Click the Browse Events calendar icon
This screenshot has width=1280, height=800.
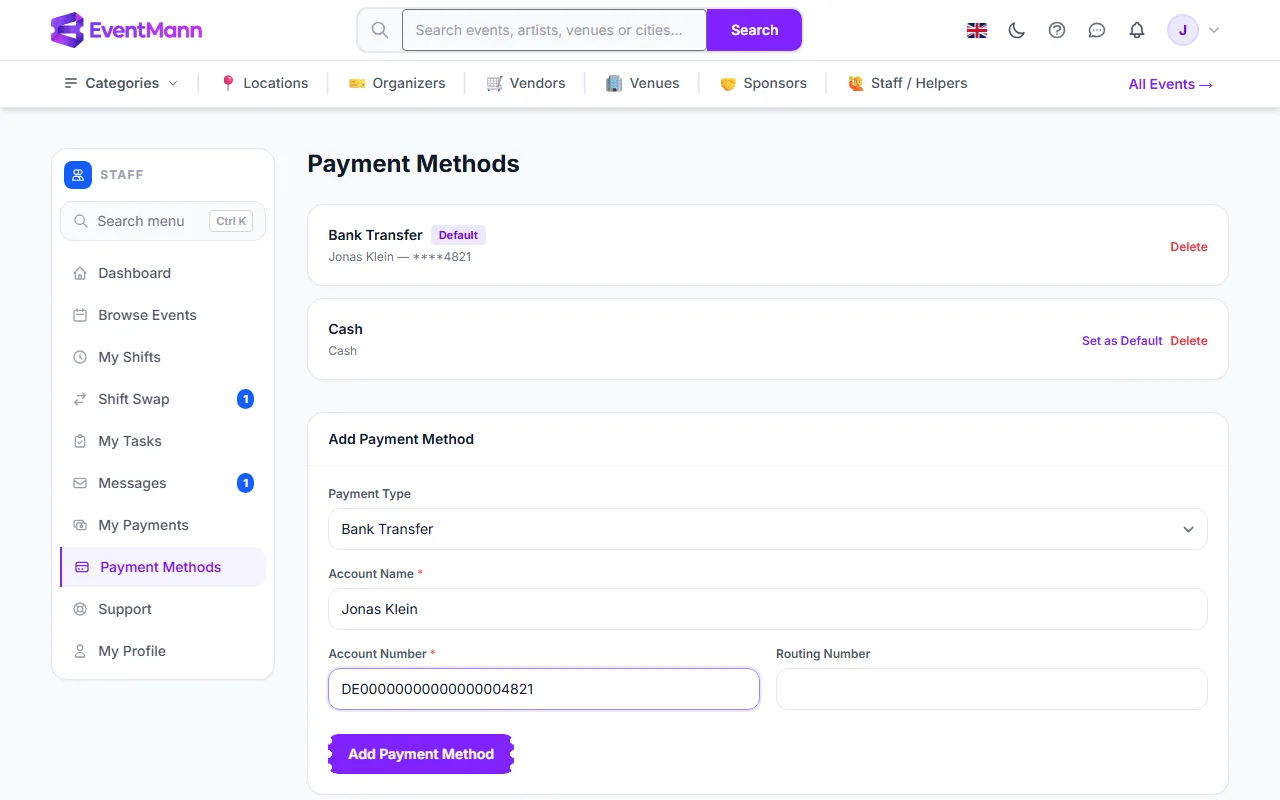pos(80,315)
